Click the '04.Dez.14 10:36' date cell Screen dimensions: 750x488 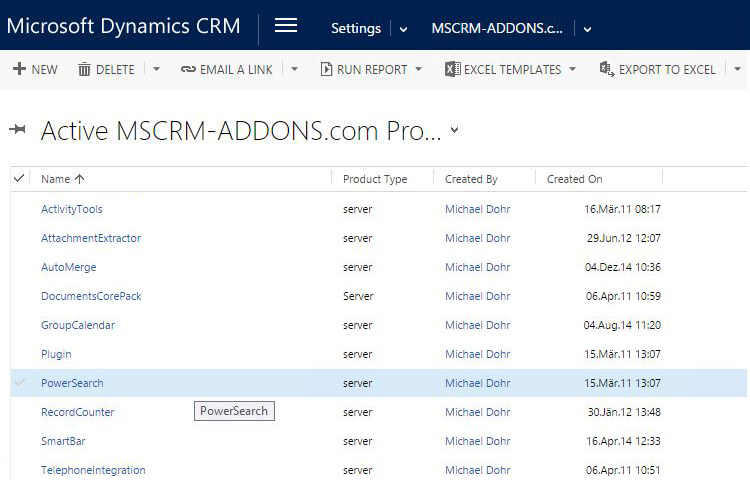623,267
